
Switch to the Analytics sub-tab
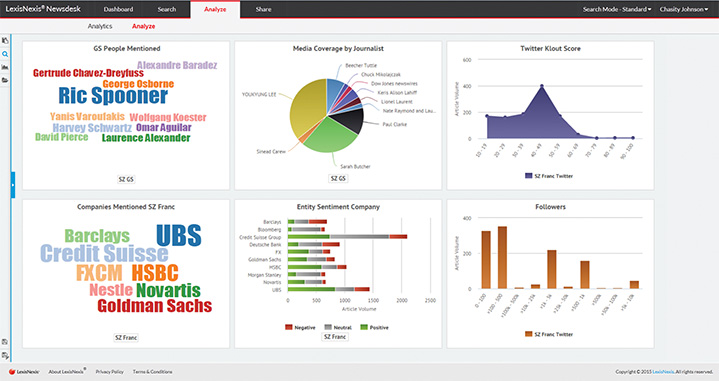tap(100, 26)
